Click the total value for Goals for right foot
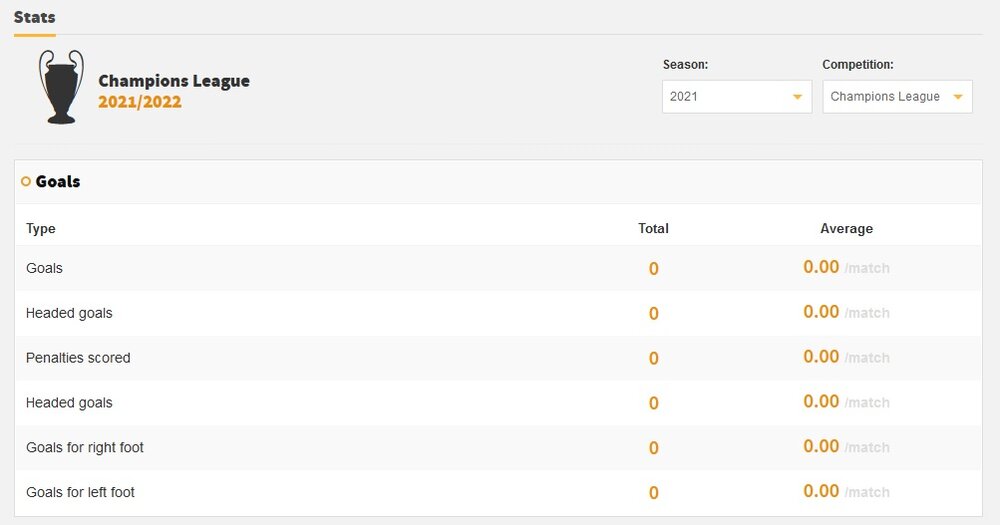 pyautogui.click(x=654, y=449)
